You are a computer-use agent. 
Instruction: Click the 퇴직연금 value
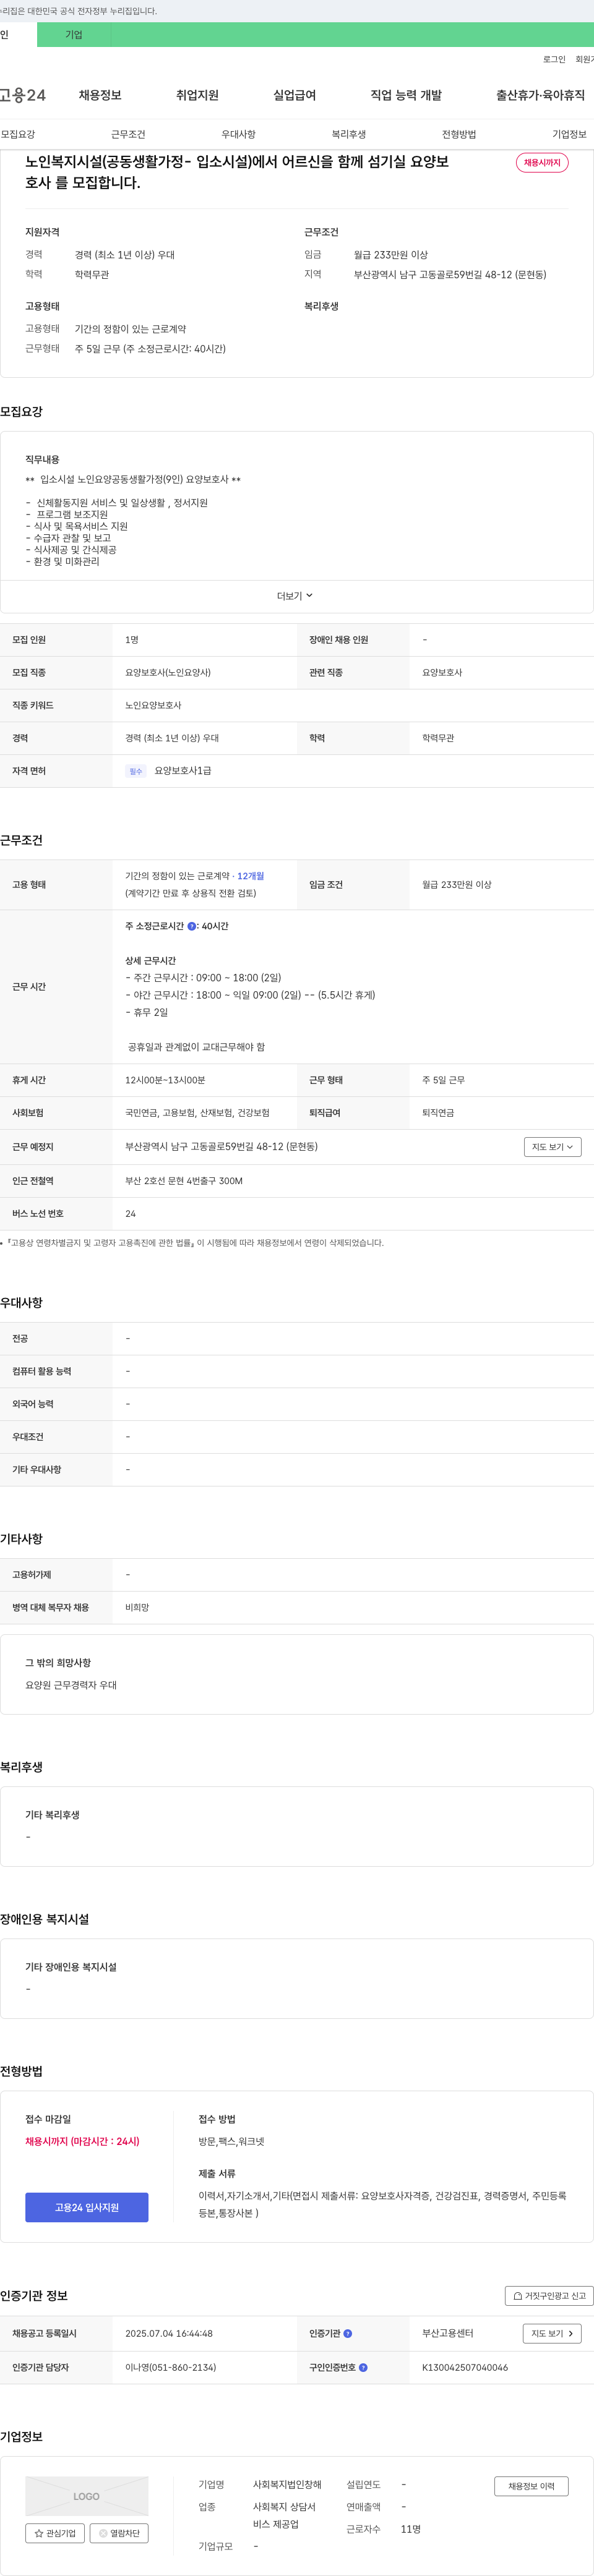(438, 1113)
